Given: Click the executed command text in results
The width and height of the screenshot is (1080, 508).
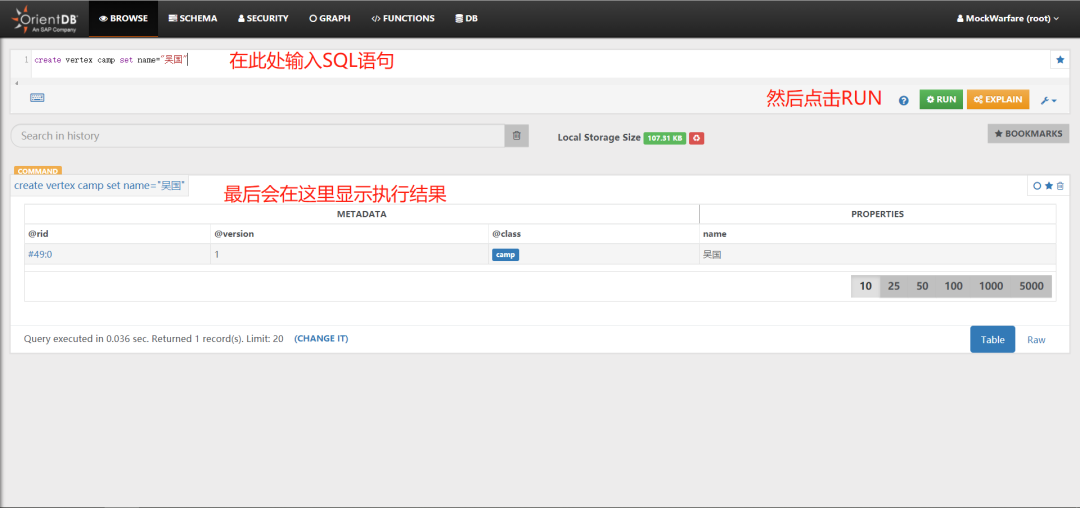Looking at the screenshot, I should click(100, 185).
